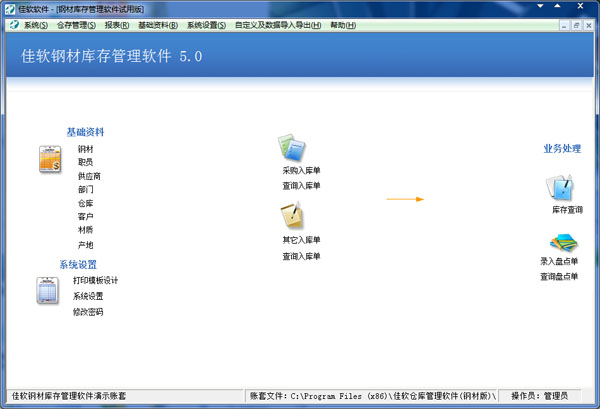Open the 部门 link
Image resolution: width=600 pixels, height=409 pixels.
85,189
